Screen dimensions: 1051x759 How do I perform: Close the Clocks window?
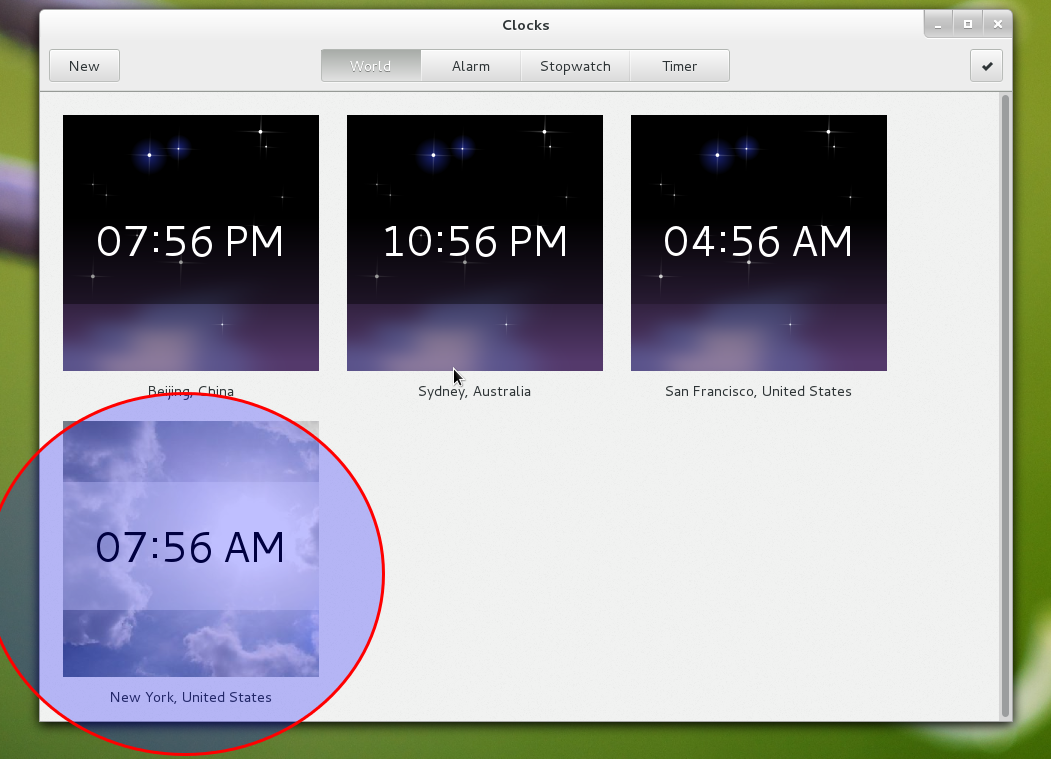pyautogui.click(x=996, y=24)
